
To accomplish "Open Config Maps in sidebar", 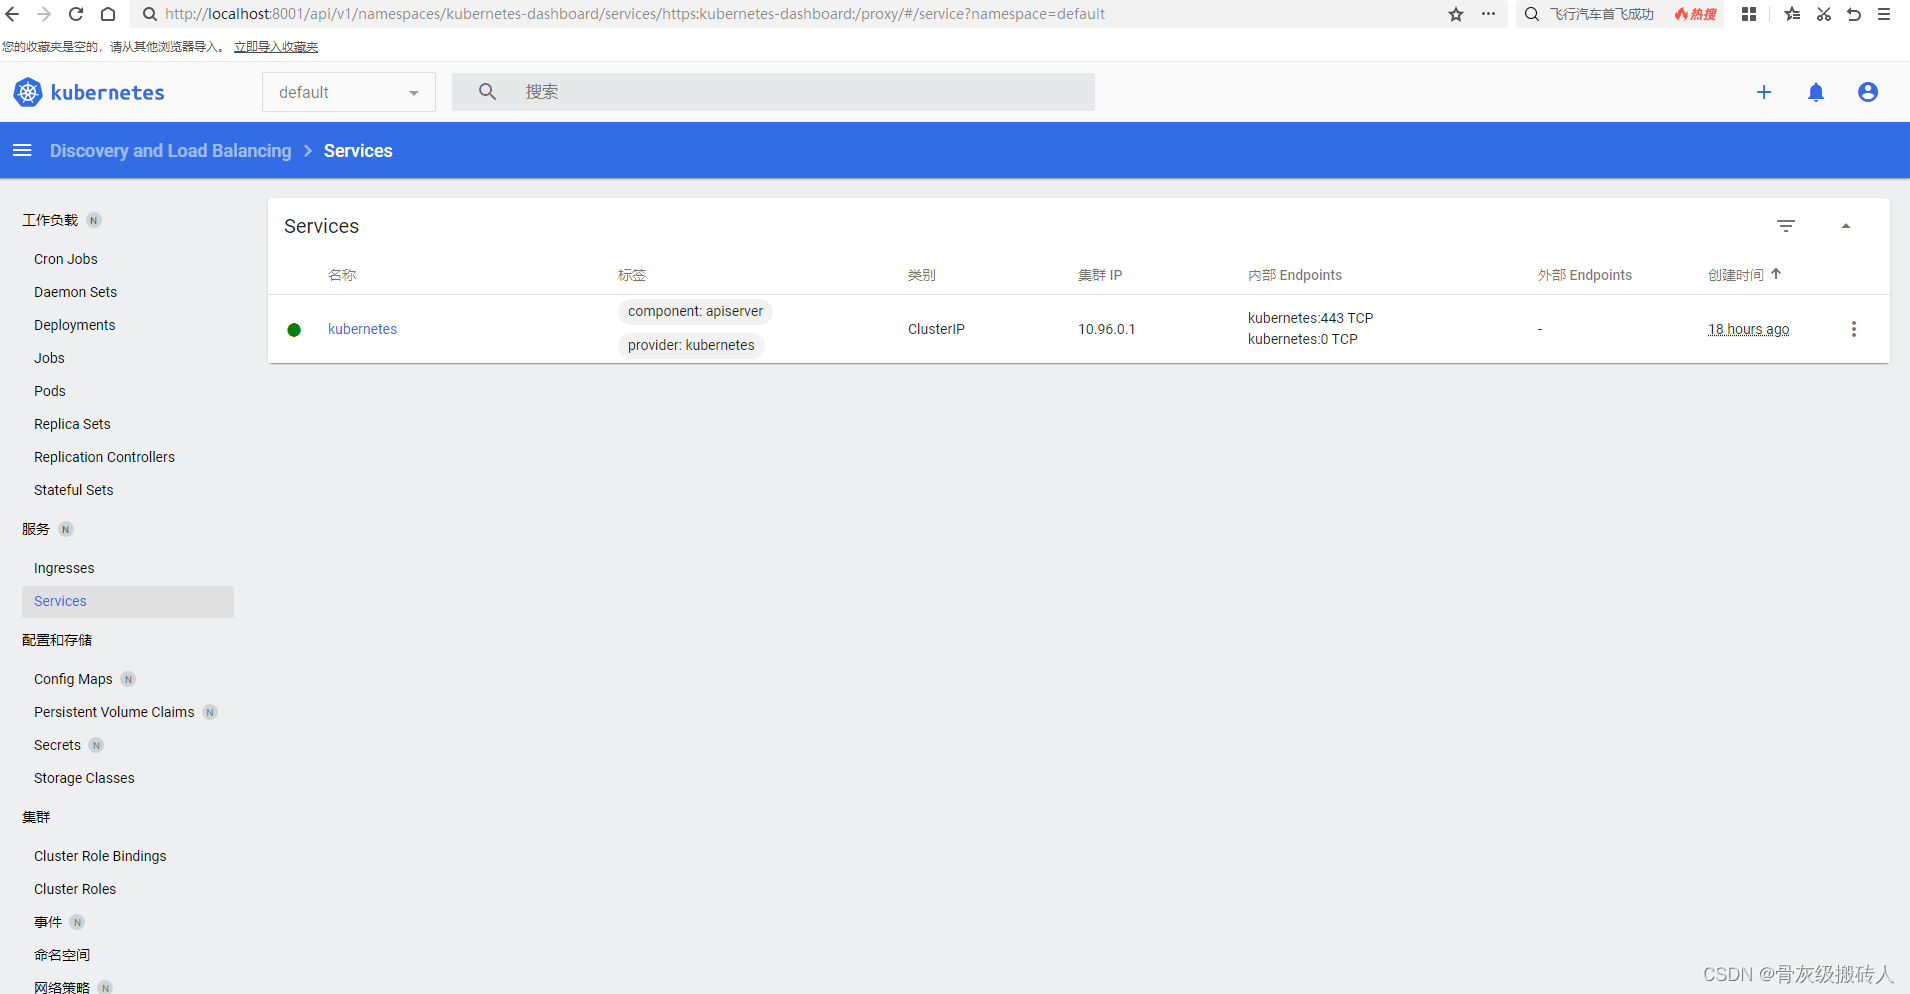I will pyautogui.click(x=73, y=679).
